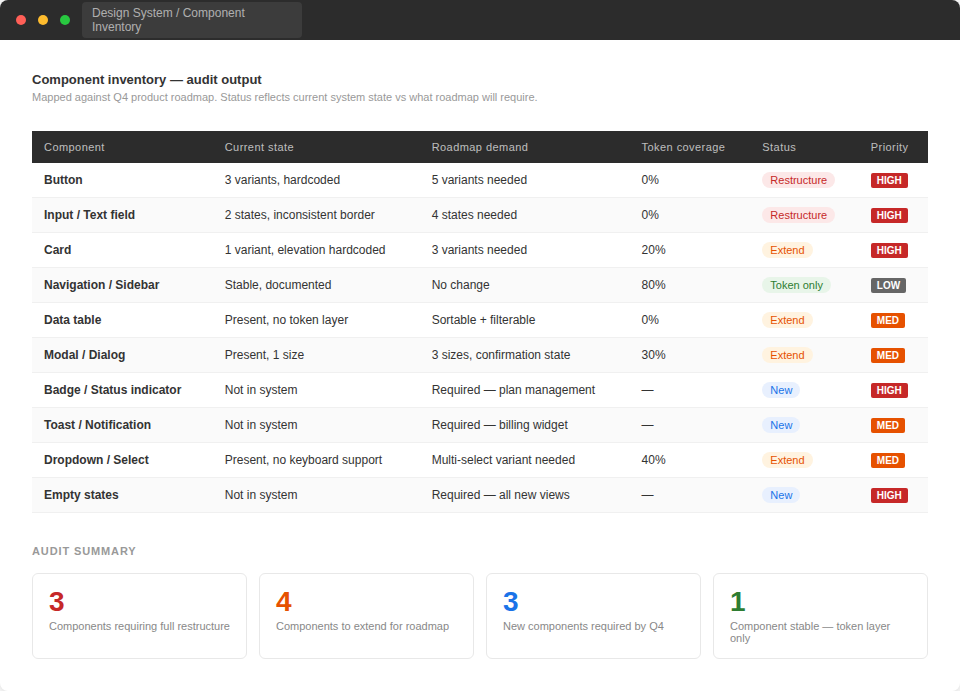Screen dimensions: 960x691
Task: Click the Extend badge in Modal / Dialog row
Action: 787,355
